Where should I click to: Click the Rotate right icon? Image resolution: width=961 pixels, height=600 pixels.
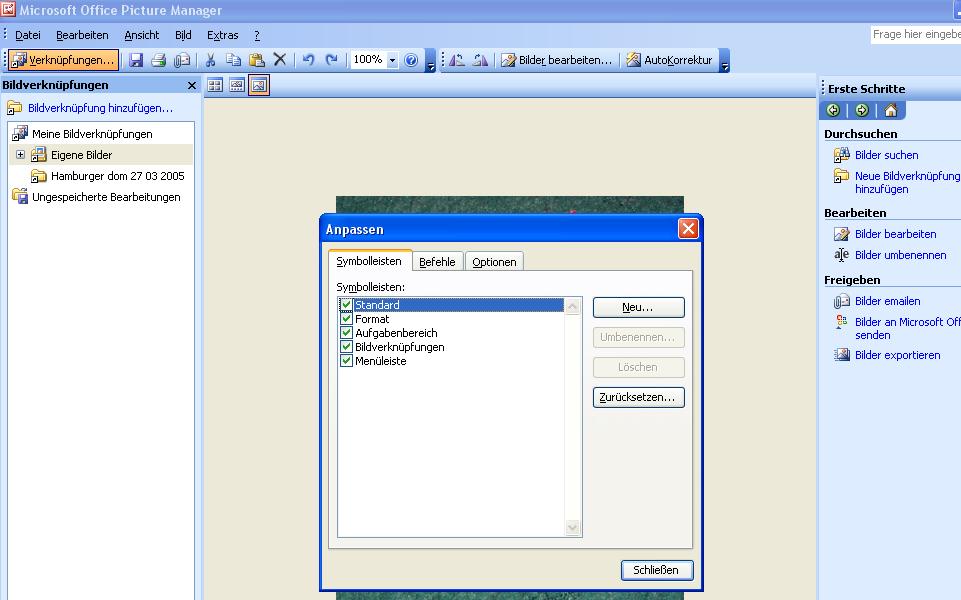[480, 60]
